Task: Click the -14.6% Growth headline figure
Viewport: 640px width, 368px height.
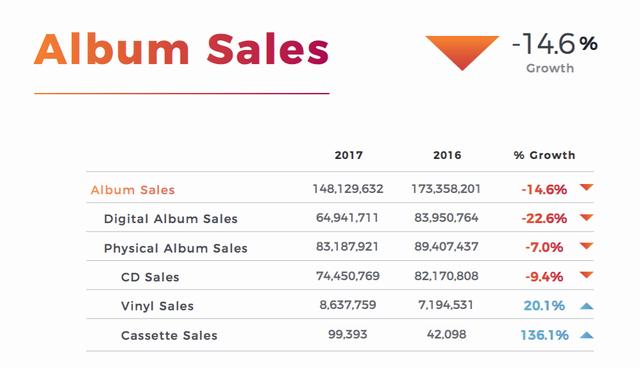Action: pyautogui.click(x=554, y=52)
